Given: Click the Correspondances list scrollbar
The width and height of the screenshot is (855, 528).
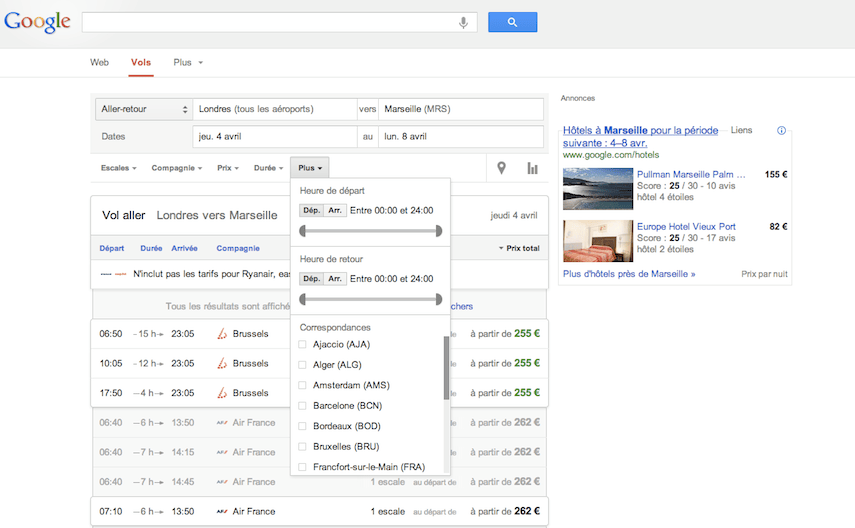Looking at the screenshot, I should coord(446,368).
